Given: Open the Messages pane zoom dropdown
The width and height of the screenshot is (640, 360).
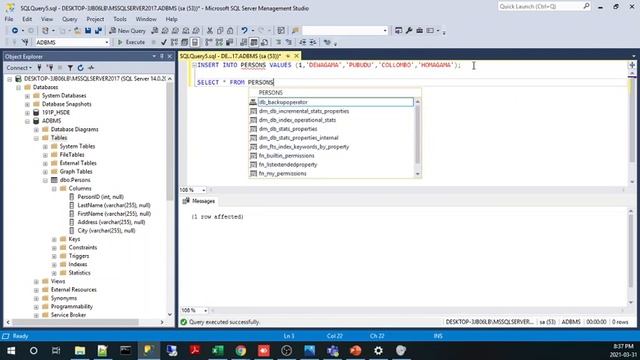Looking at the screenshot, I should pos(205,311).
